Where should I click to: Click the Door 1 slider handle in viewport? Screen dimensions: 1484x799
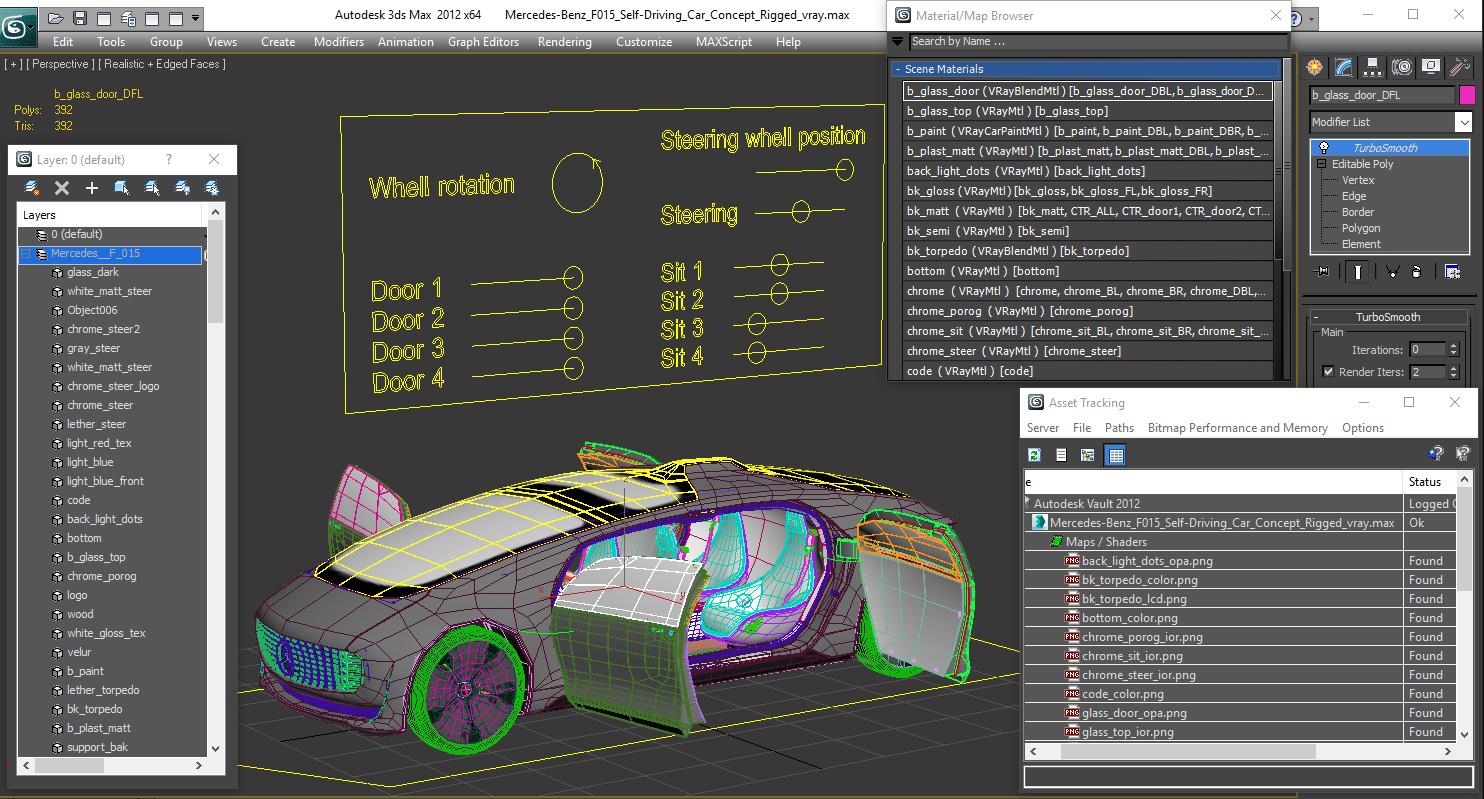click(573, 277)
